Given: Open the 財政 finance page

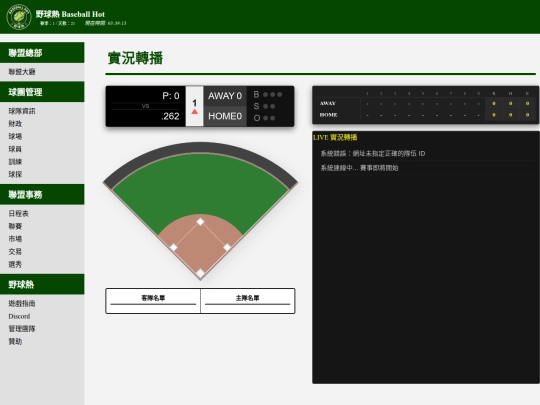Looking at the screenshot, I should point(15,124).
